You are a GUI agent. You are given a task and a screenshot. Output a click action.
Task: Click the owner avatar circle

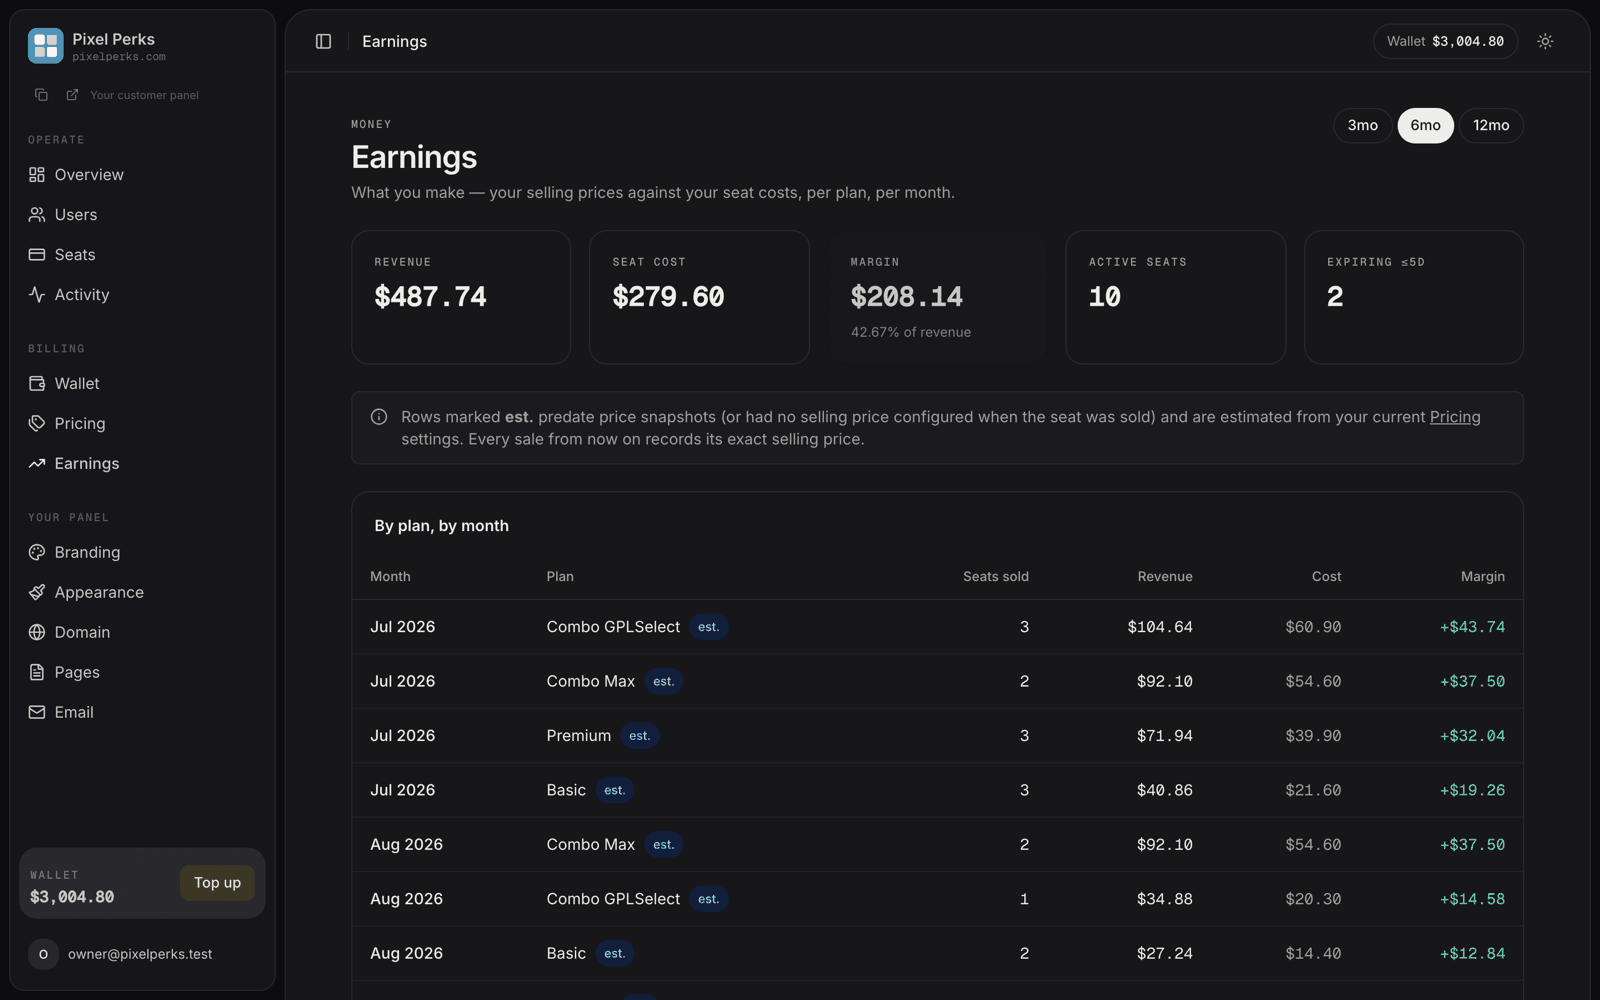43,954
